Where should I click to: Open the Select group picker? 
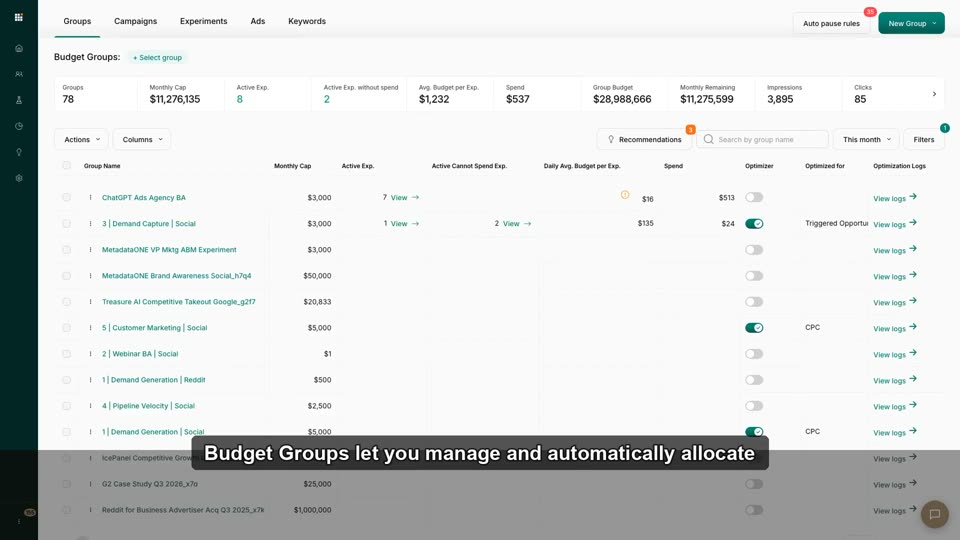157,58
